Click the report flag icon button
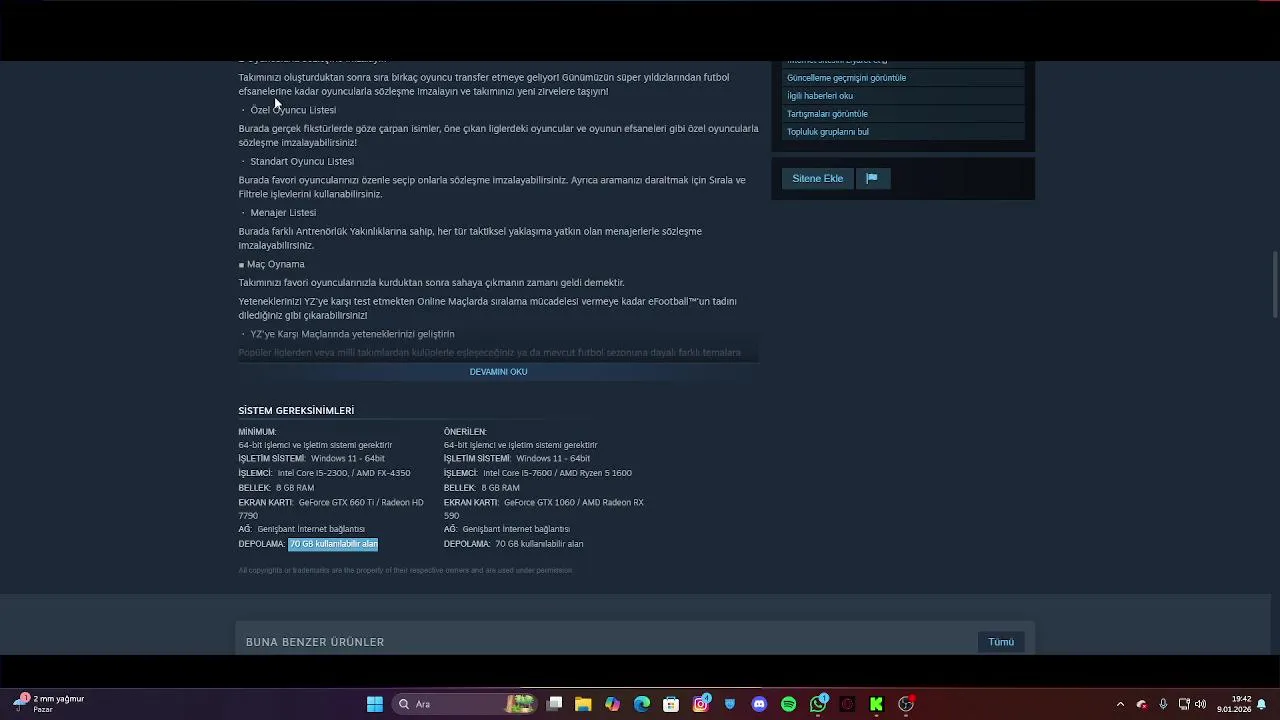1280x720 pixels. click(872, 179)
